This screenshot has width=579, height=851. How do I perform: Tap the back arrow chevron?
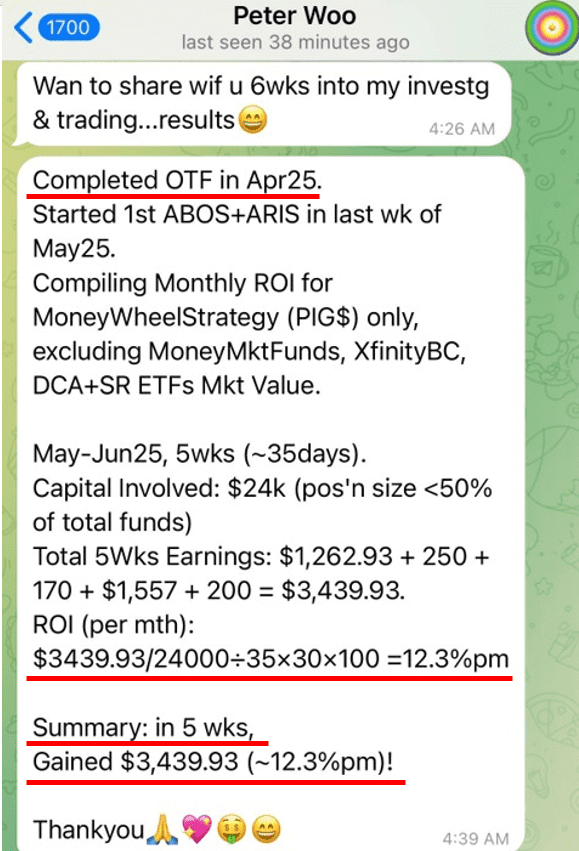coord(23,28)
